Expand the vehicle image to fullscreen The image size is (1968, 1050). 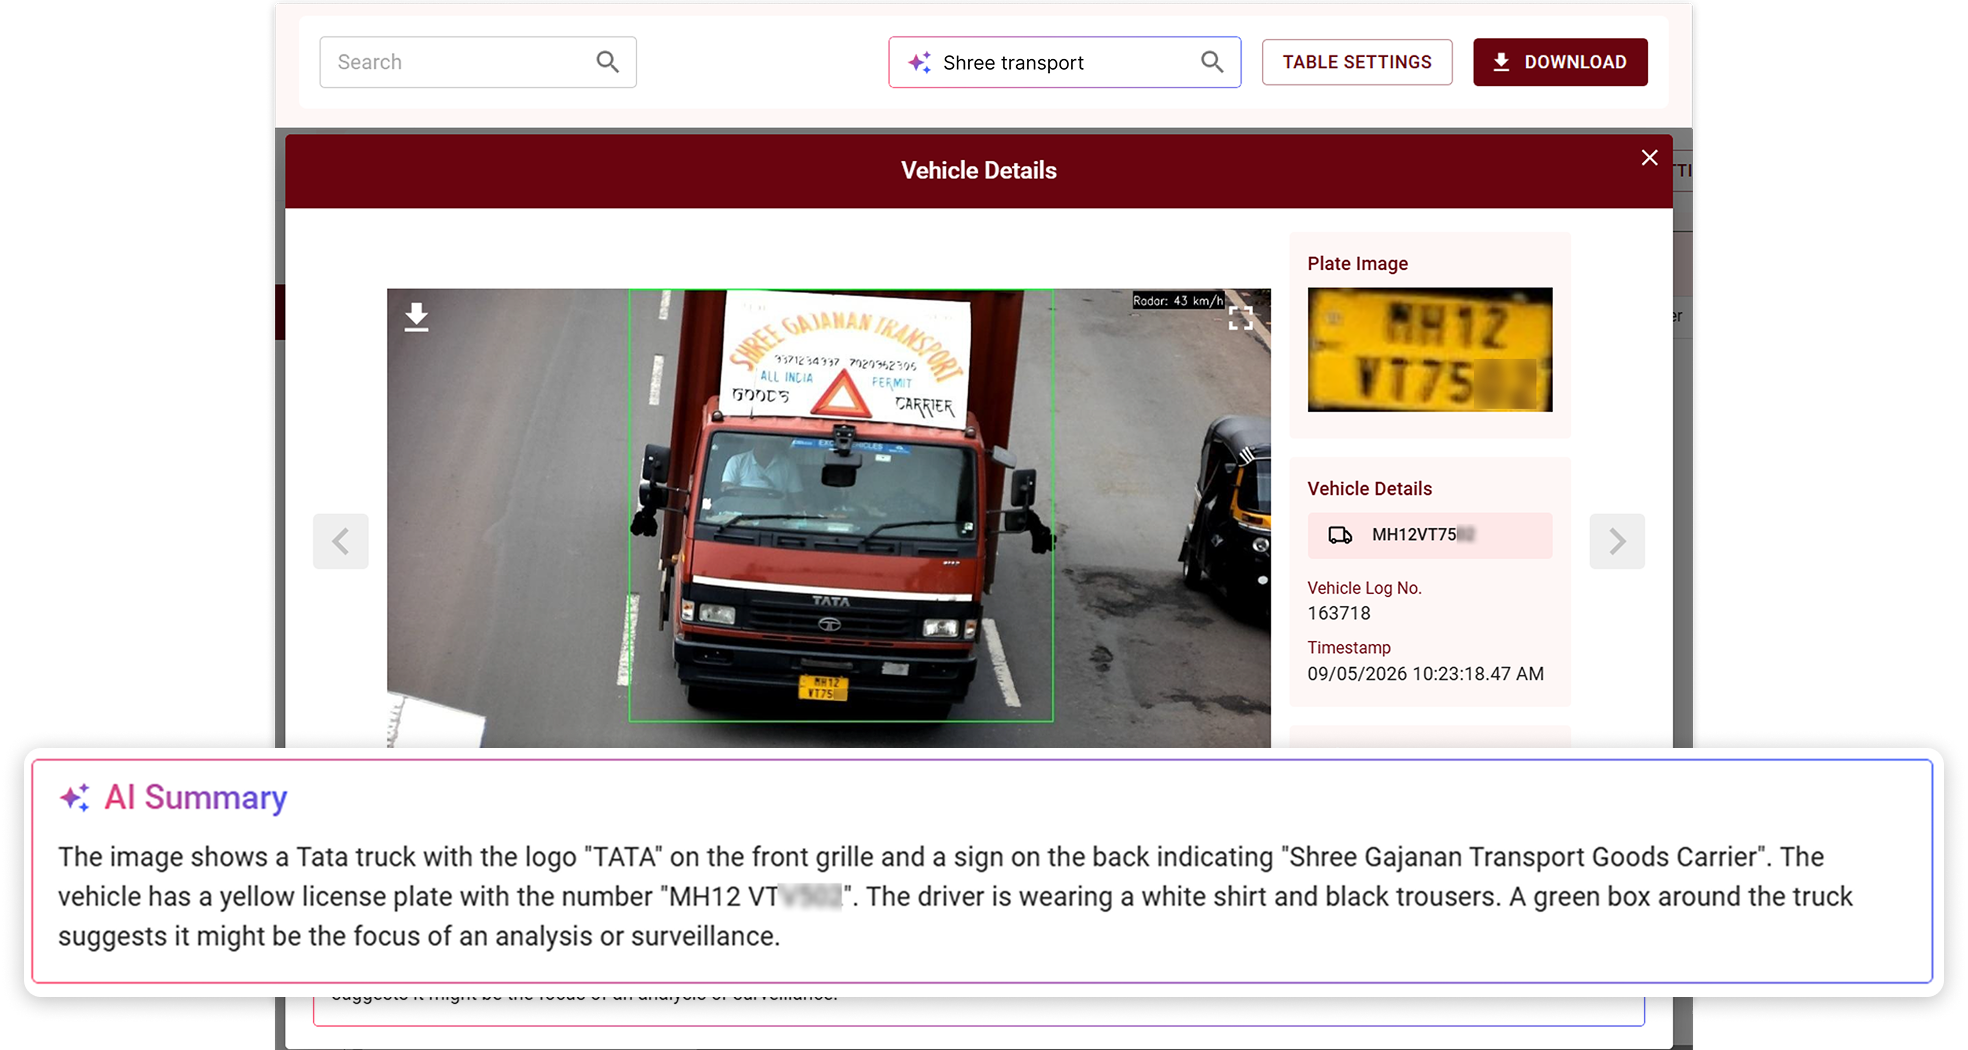pos(1240,318)
